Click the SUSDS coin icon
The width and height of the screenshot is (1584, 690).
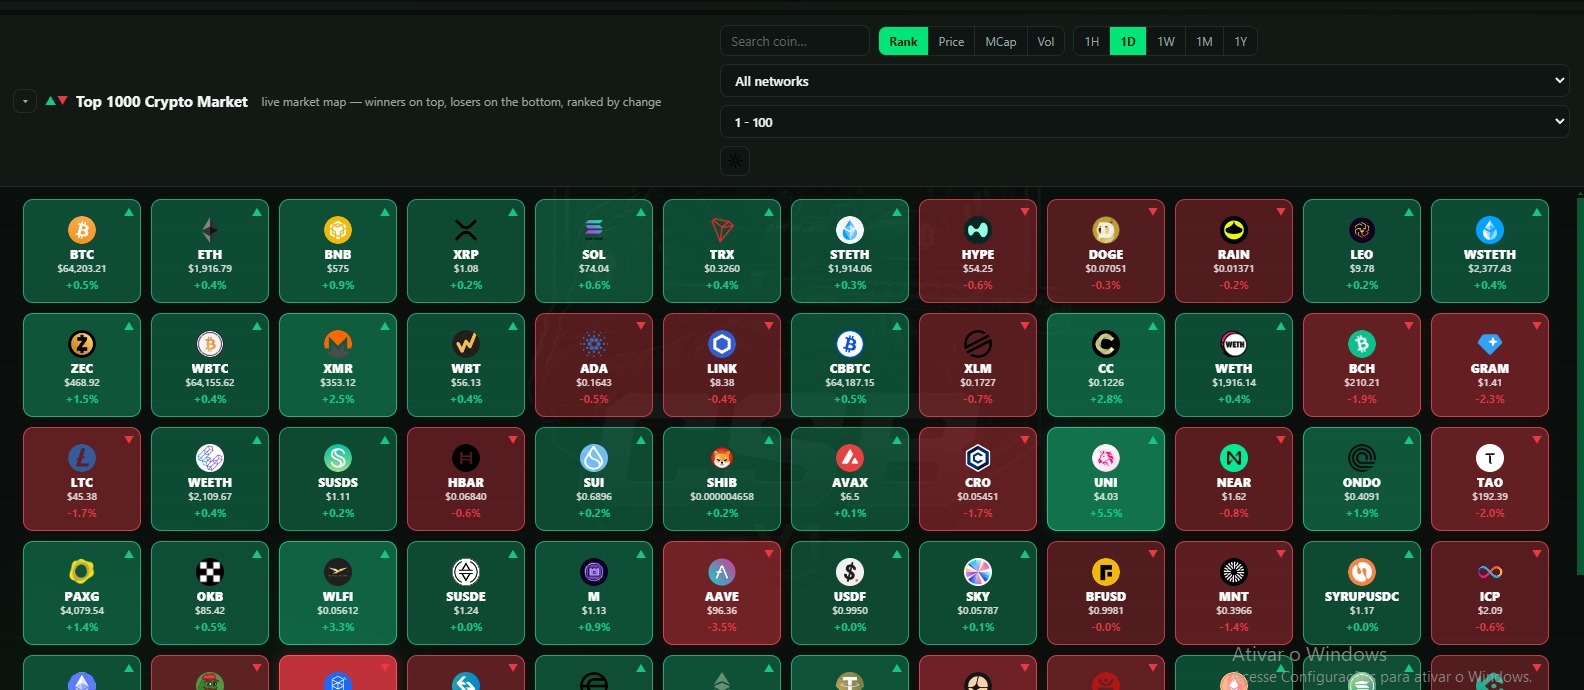(338, 458)
